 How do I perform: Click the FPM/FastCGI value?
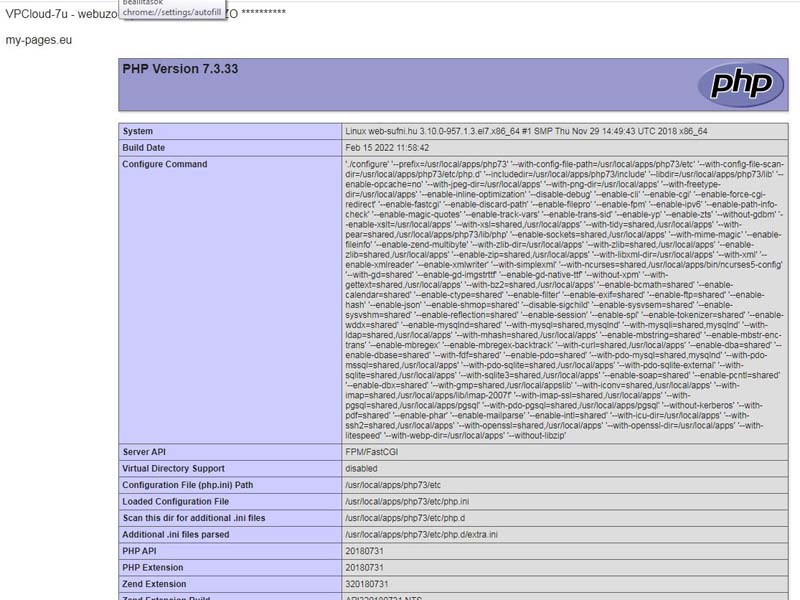click(371, 452)
